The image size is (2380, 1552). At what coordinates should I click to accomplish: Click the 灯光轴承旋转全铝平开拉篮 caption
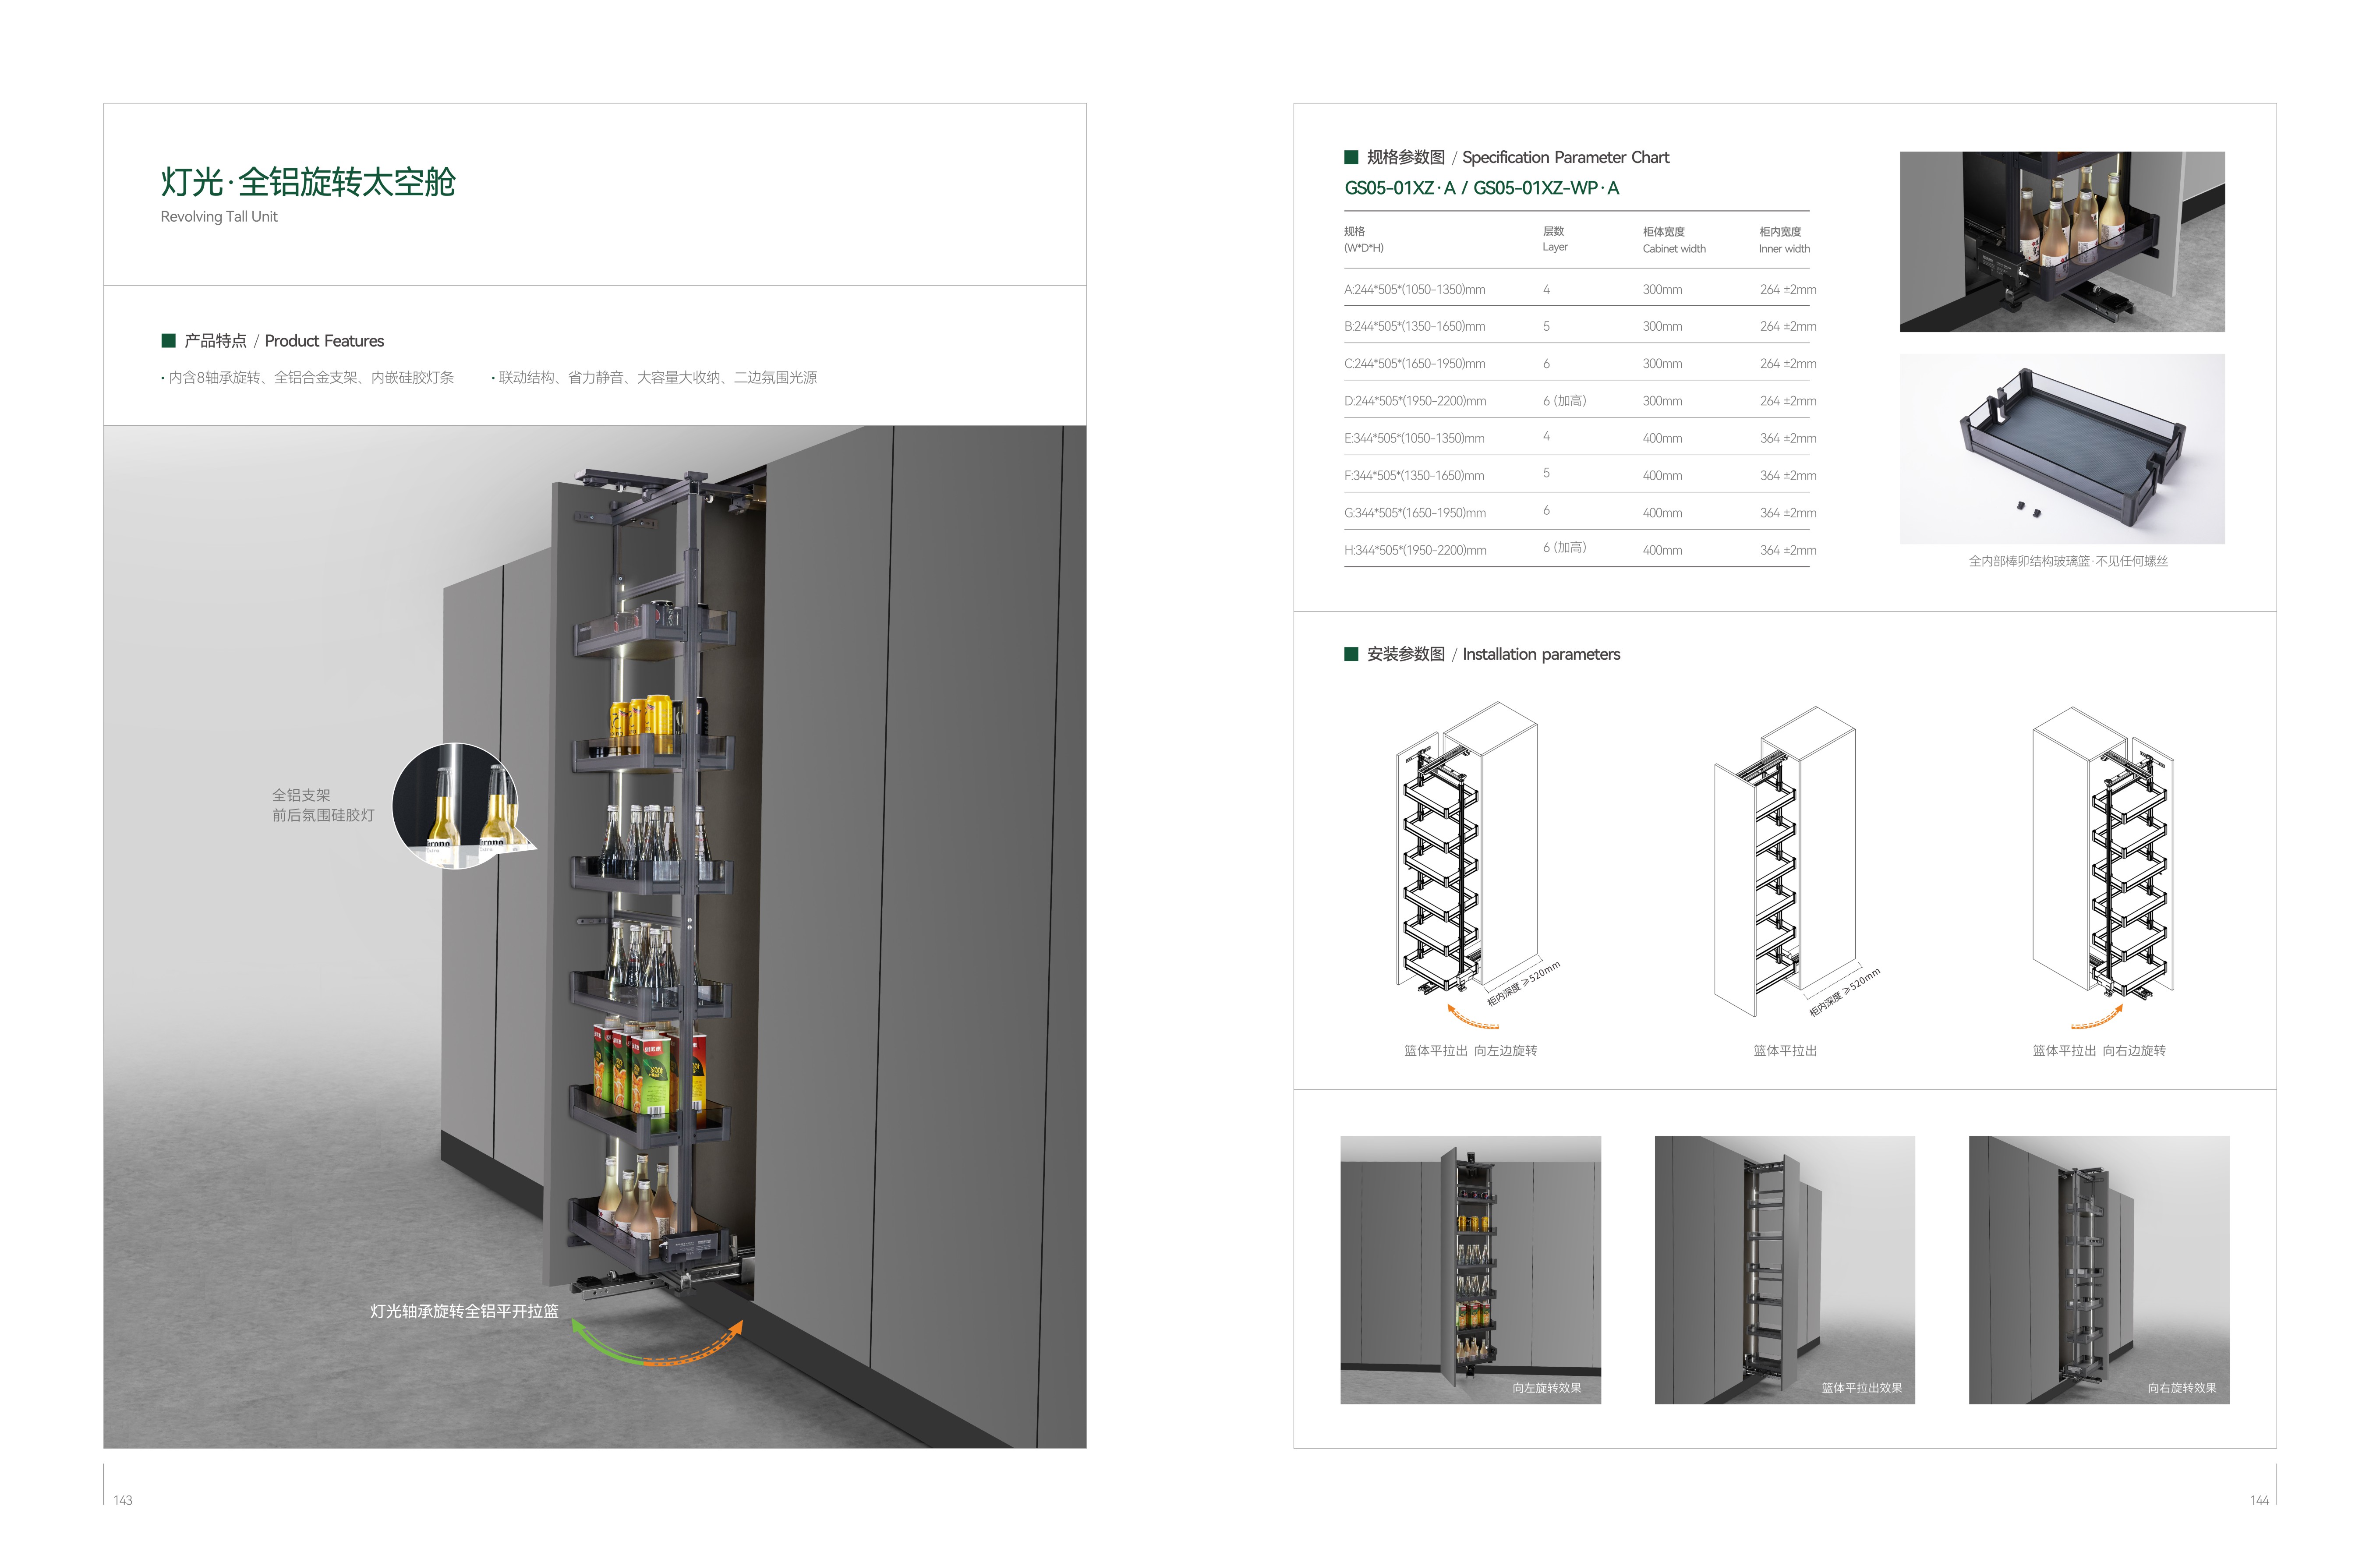pos(464,1311)
